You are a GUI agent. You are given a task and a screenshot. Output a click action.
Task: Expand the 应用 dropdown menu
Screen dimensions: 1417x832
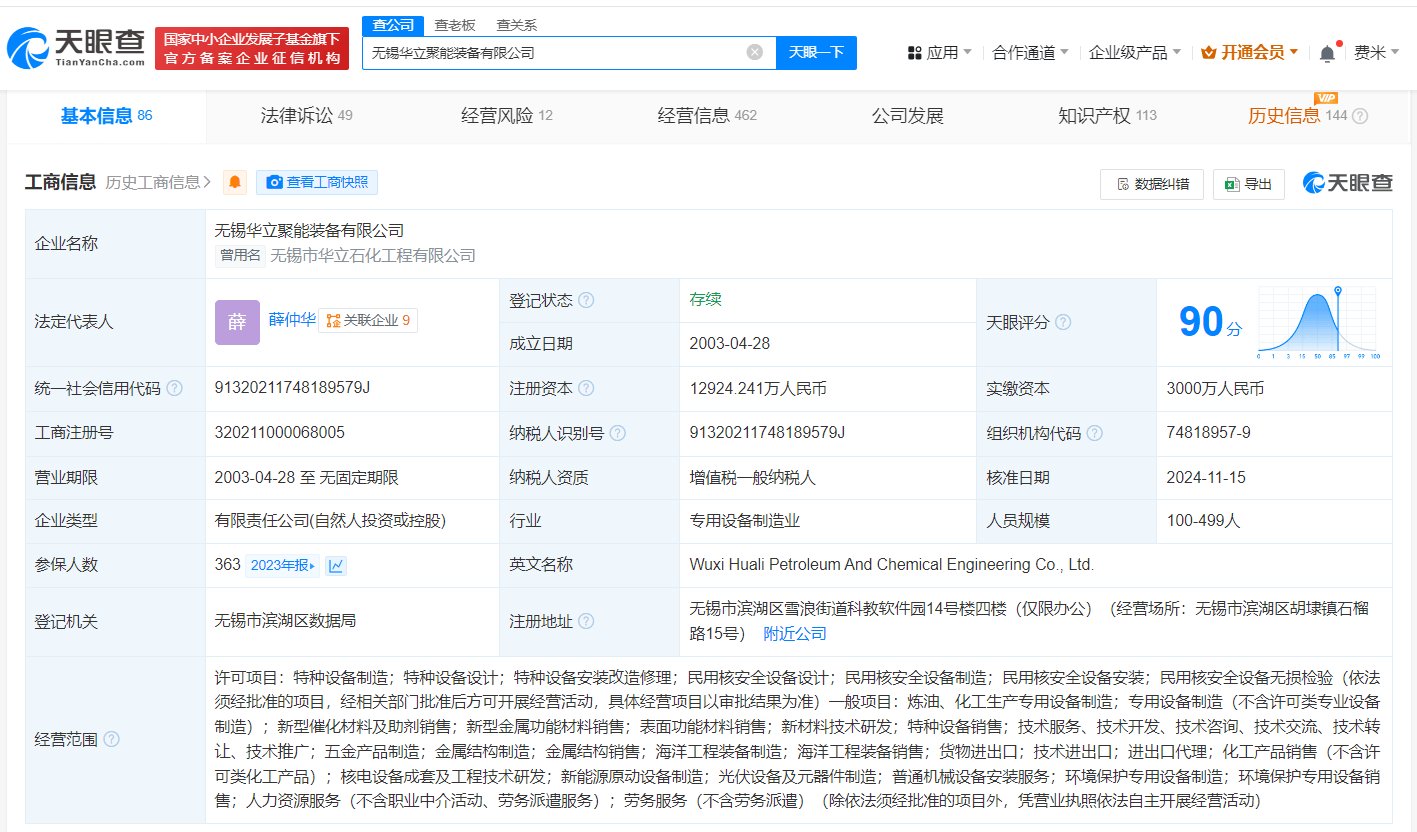[940, 53]
